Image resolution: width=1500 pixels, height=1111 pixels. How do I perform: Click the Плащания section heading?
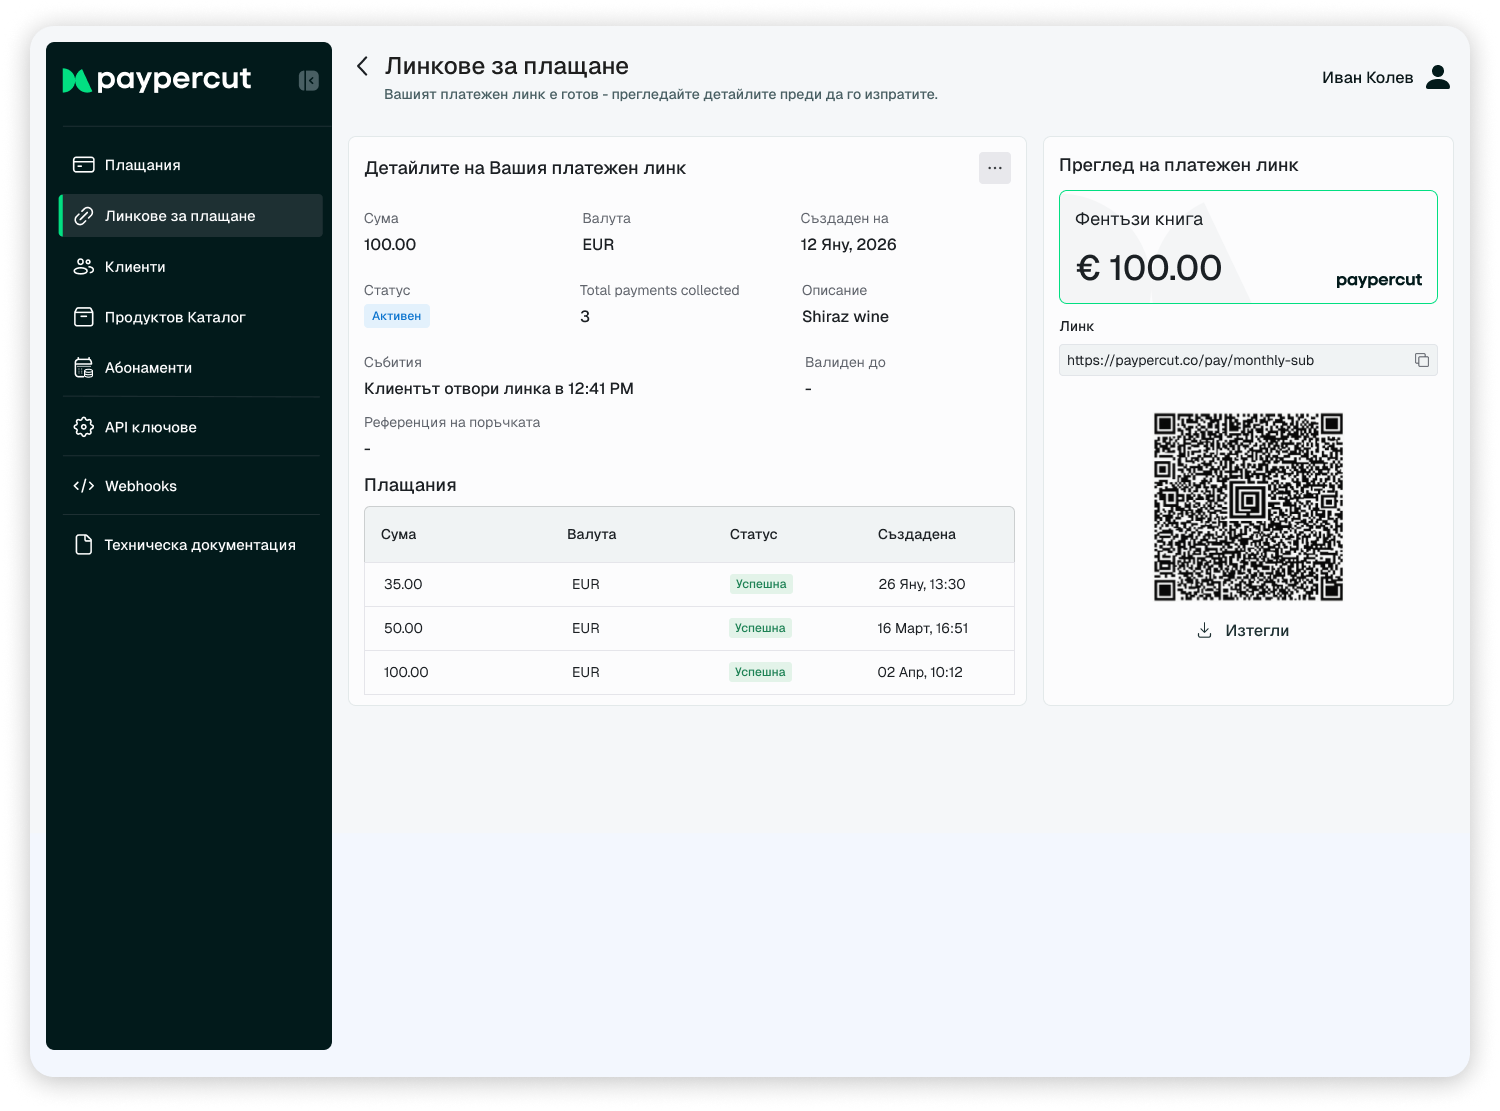(410, 485)
